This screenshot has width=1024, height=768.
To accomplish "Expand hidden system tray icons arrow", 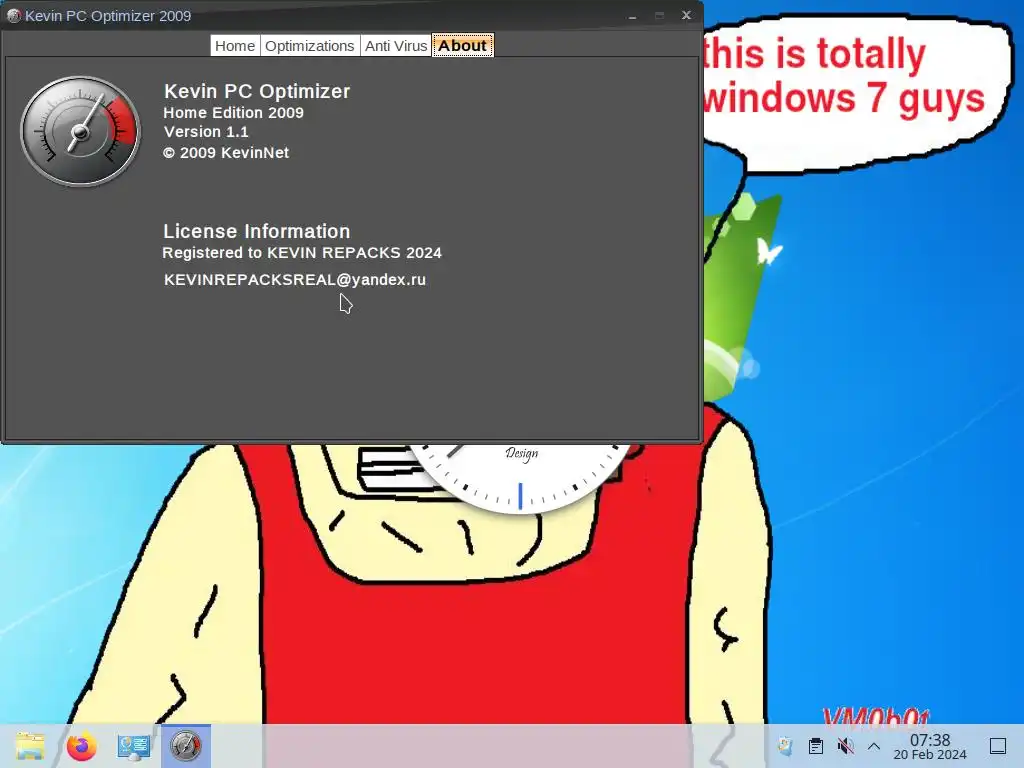I will (x=874, y=746).
